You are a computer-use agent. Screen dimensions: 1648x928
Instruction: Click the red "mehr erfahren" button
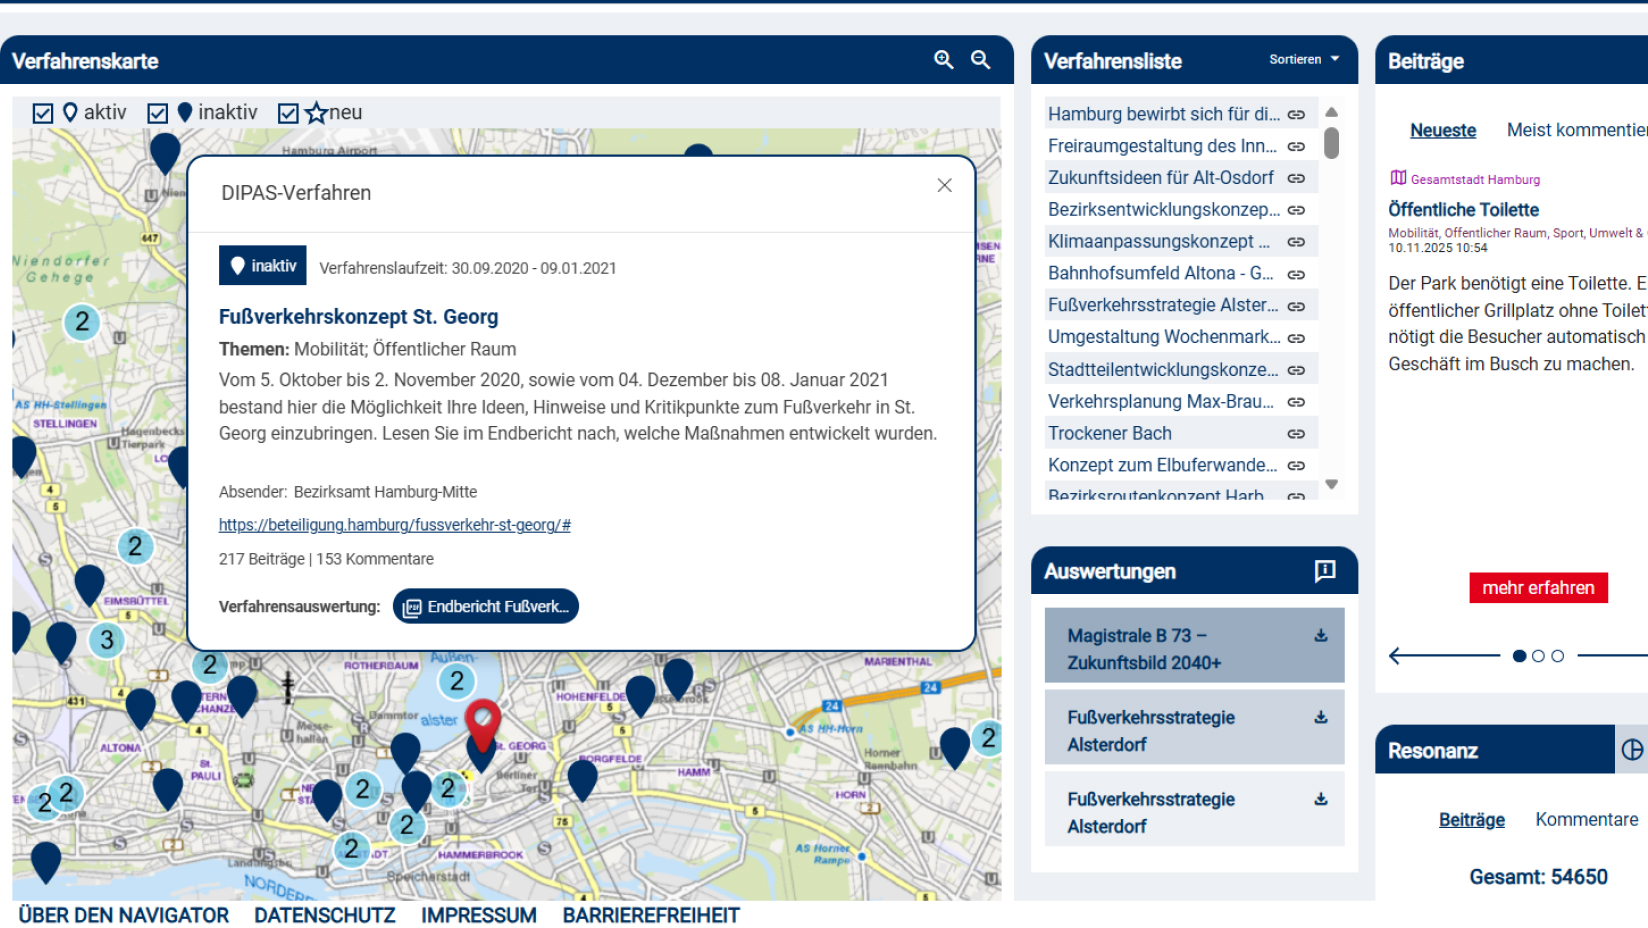(1537, 588)
